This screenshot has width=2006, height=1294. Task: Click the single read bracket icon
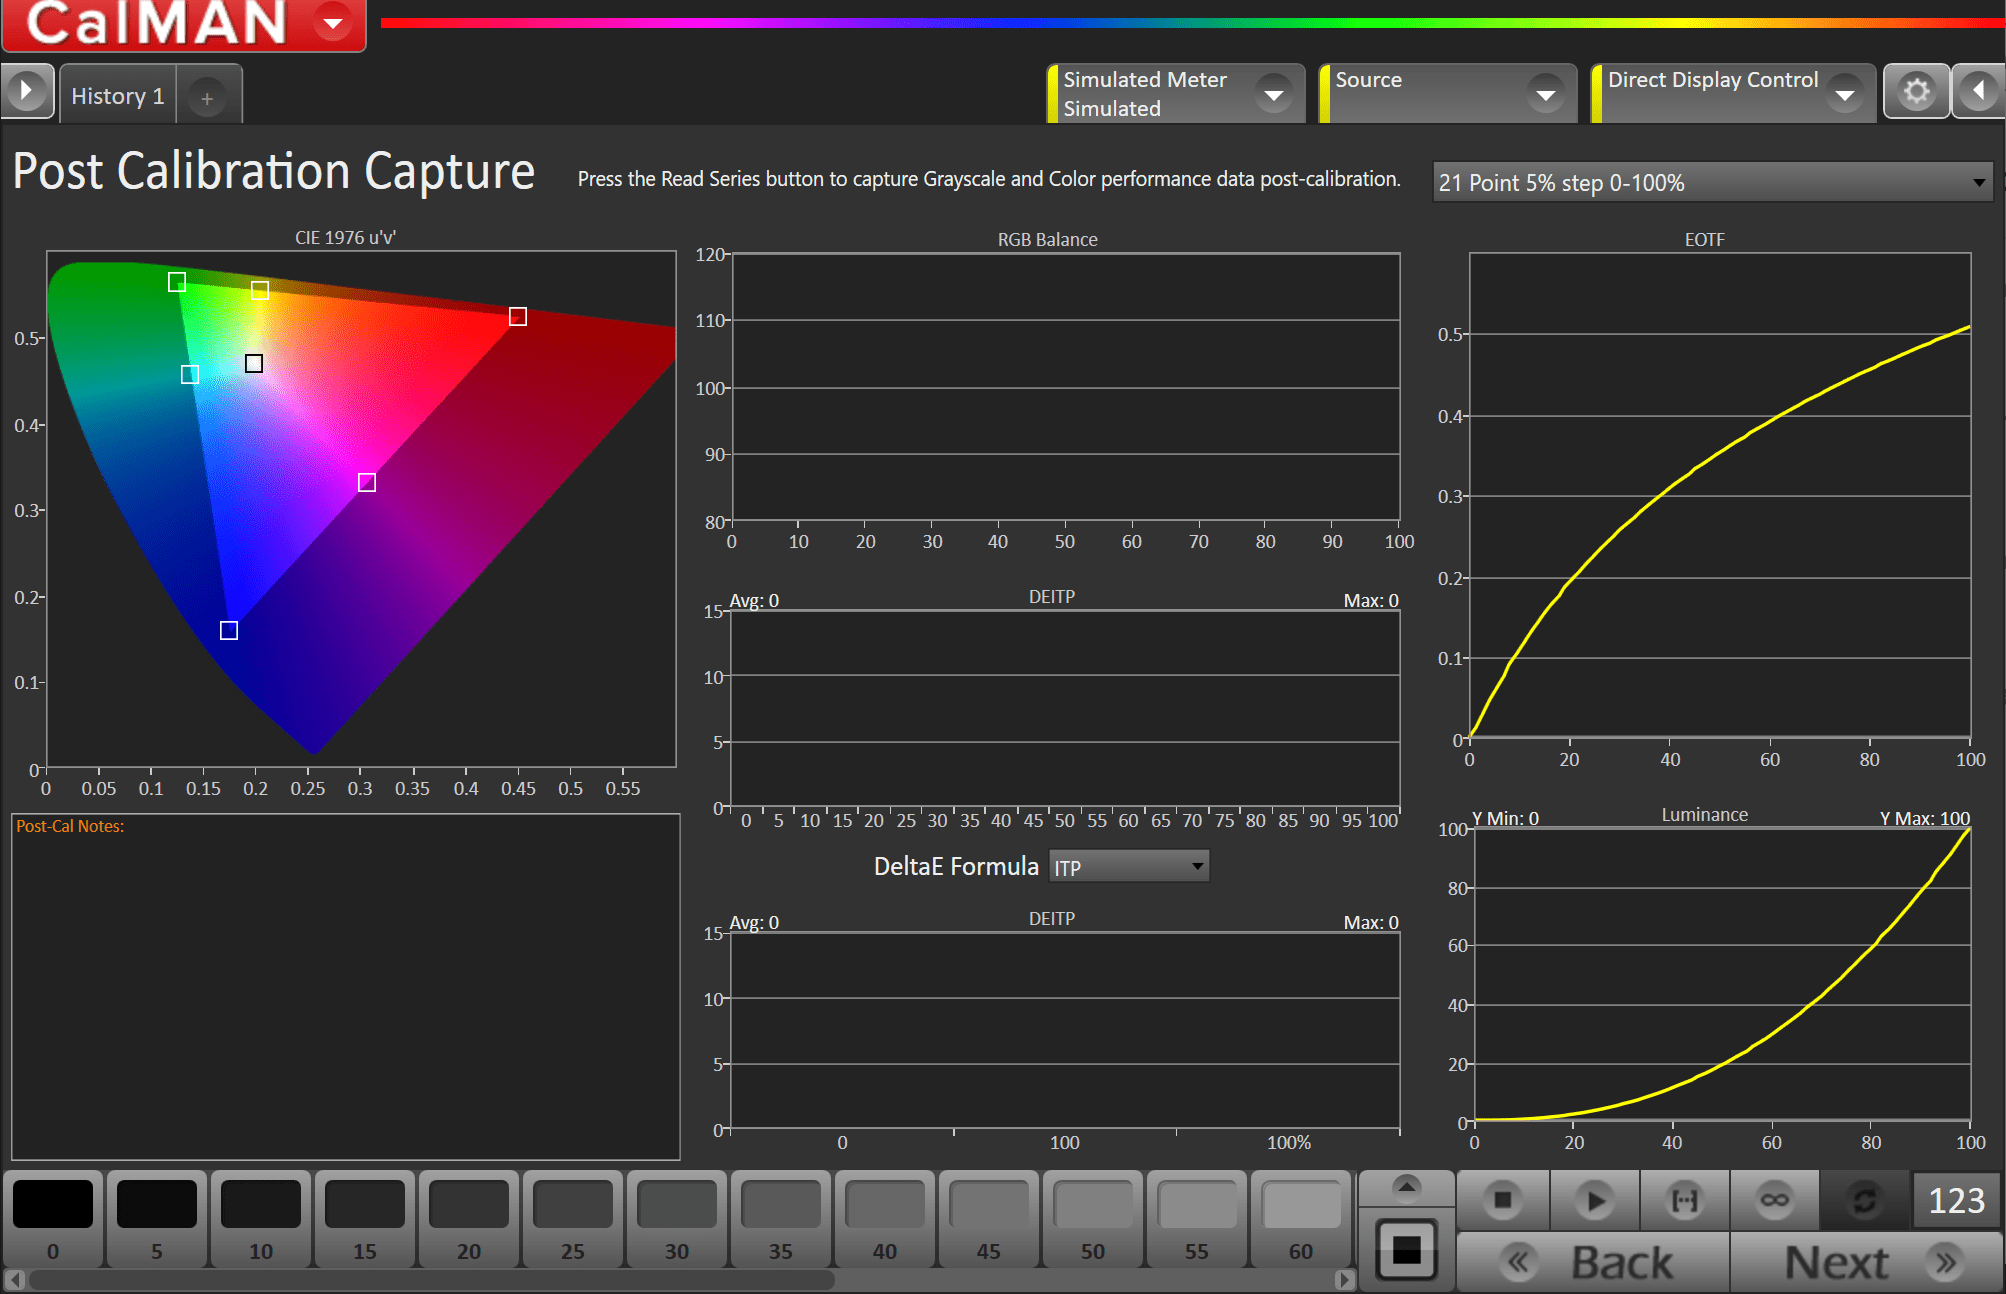[x=1685, y=1199]
